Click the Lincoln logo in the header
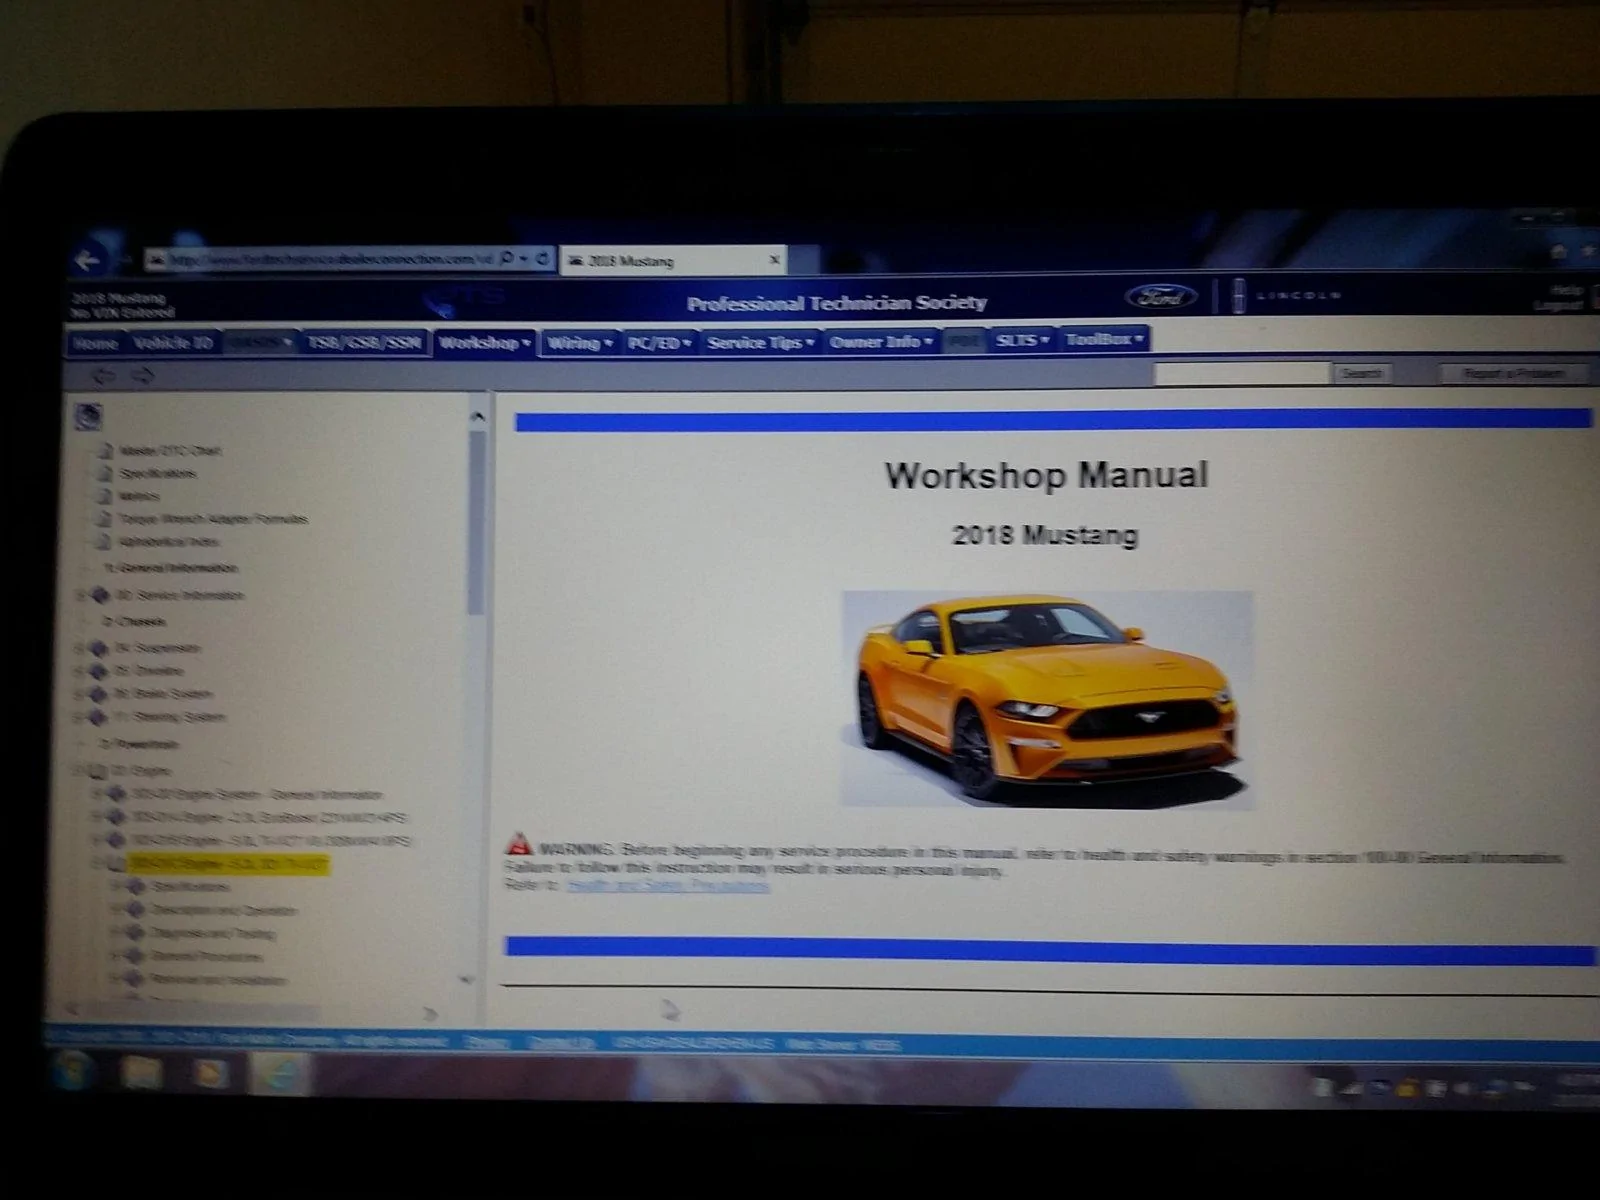Viewport: 1600px width, 1200px height. coord(1287,296)
